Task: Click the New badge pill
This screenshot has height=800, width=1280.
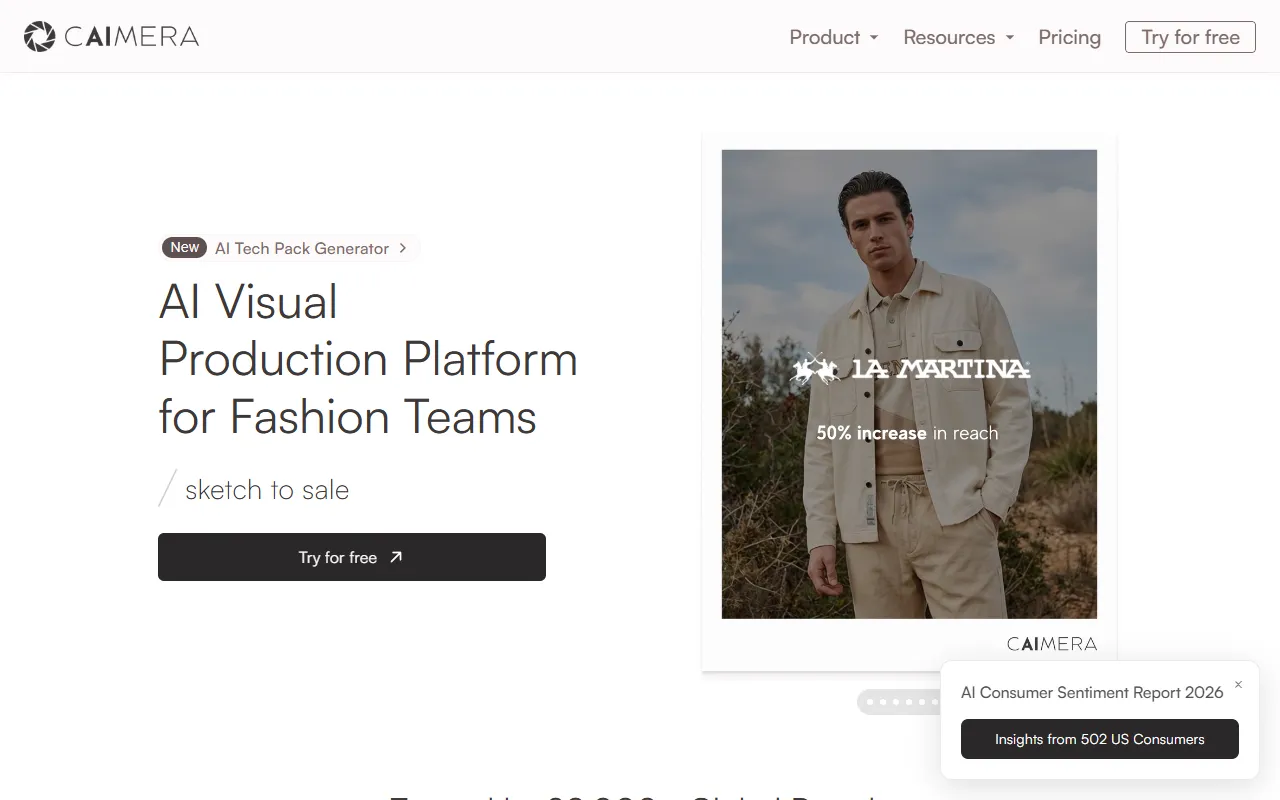Action: coord(184,247)
